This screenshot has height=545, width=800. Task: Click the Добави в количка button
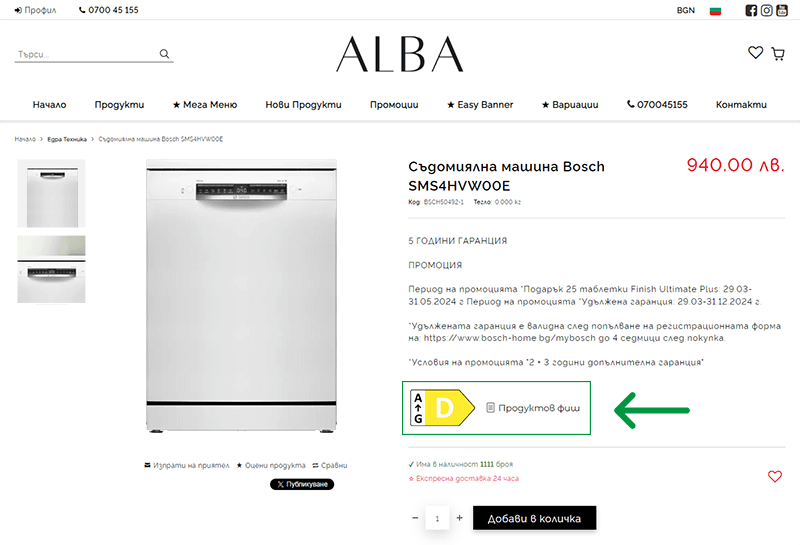pos(534,518)
